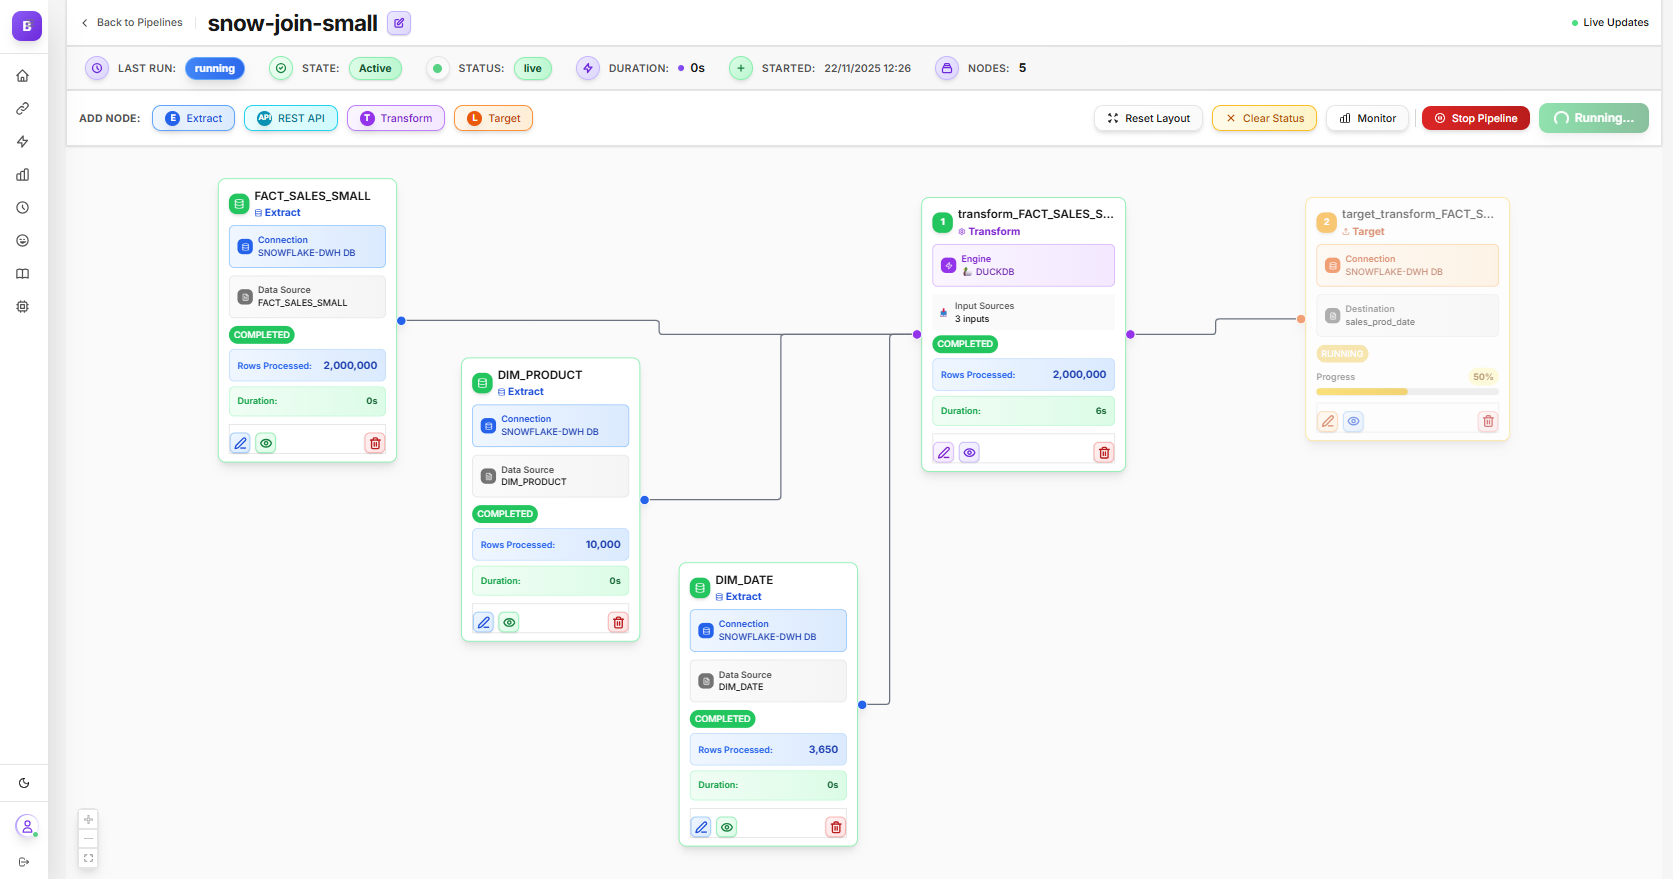
Task: Select the DUCKDB Engine box
Action: point(1023,265)
